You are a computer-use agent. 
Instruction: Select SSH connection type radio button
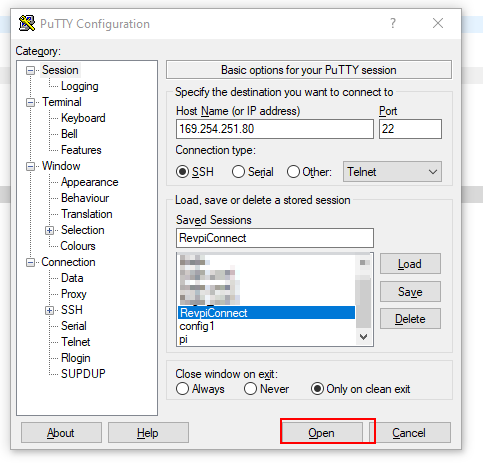[x=182, y=172]
